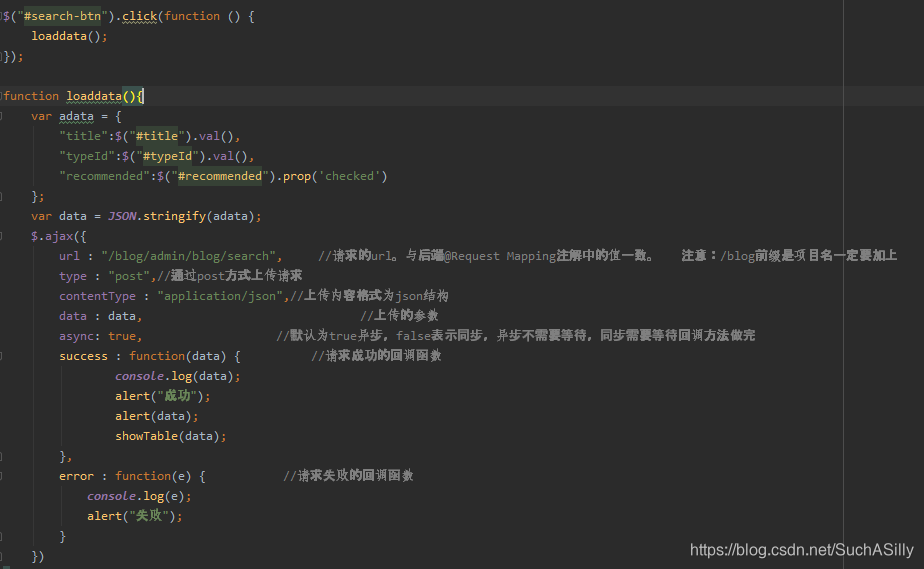Click the "application/json" string value
The width and height of the screenshot is (924, 569).
(x=220, y=296)
